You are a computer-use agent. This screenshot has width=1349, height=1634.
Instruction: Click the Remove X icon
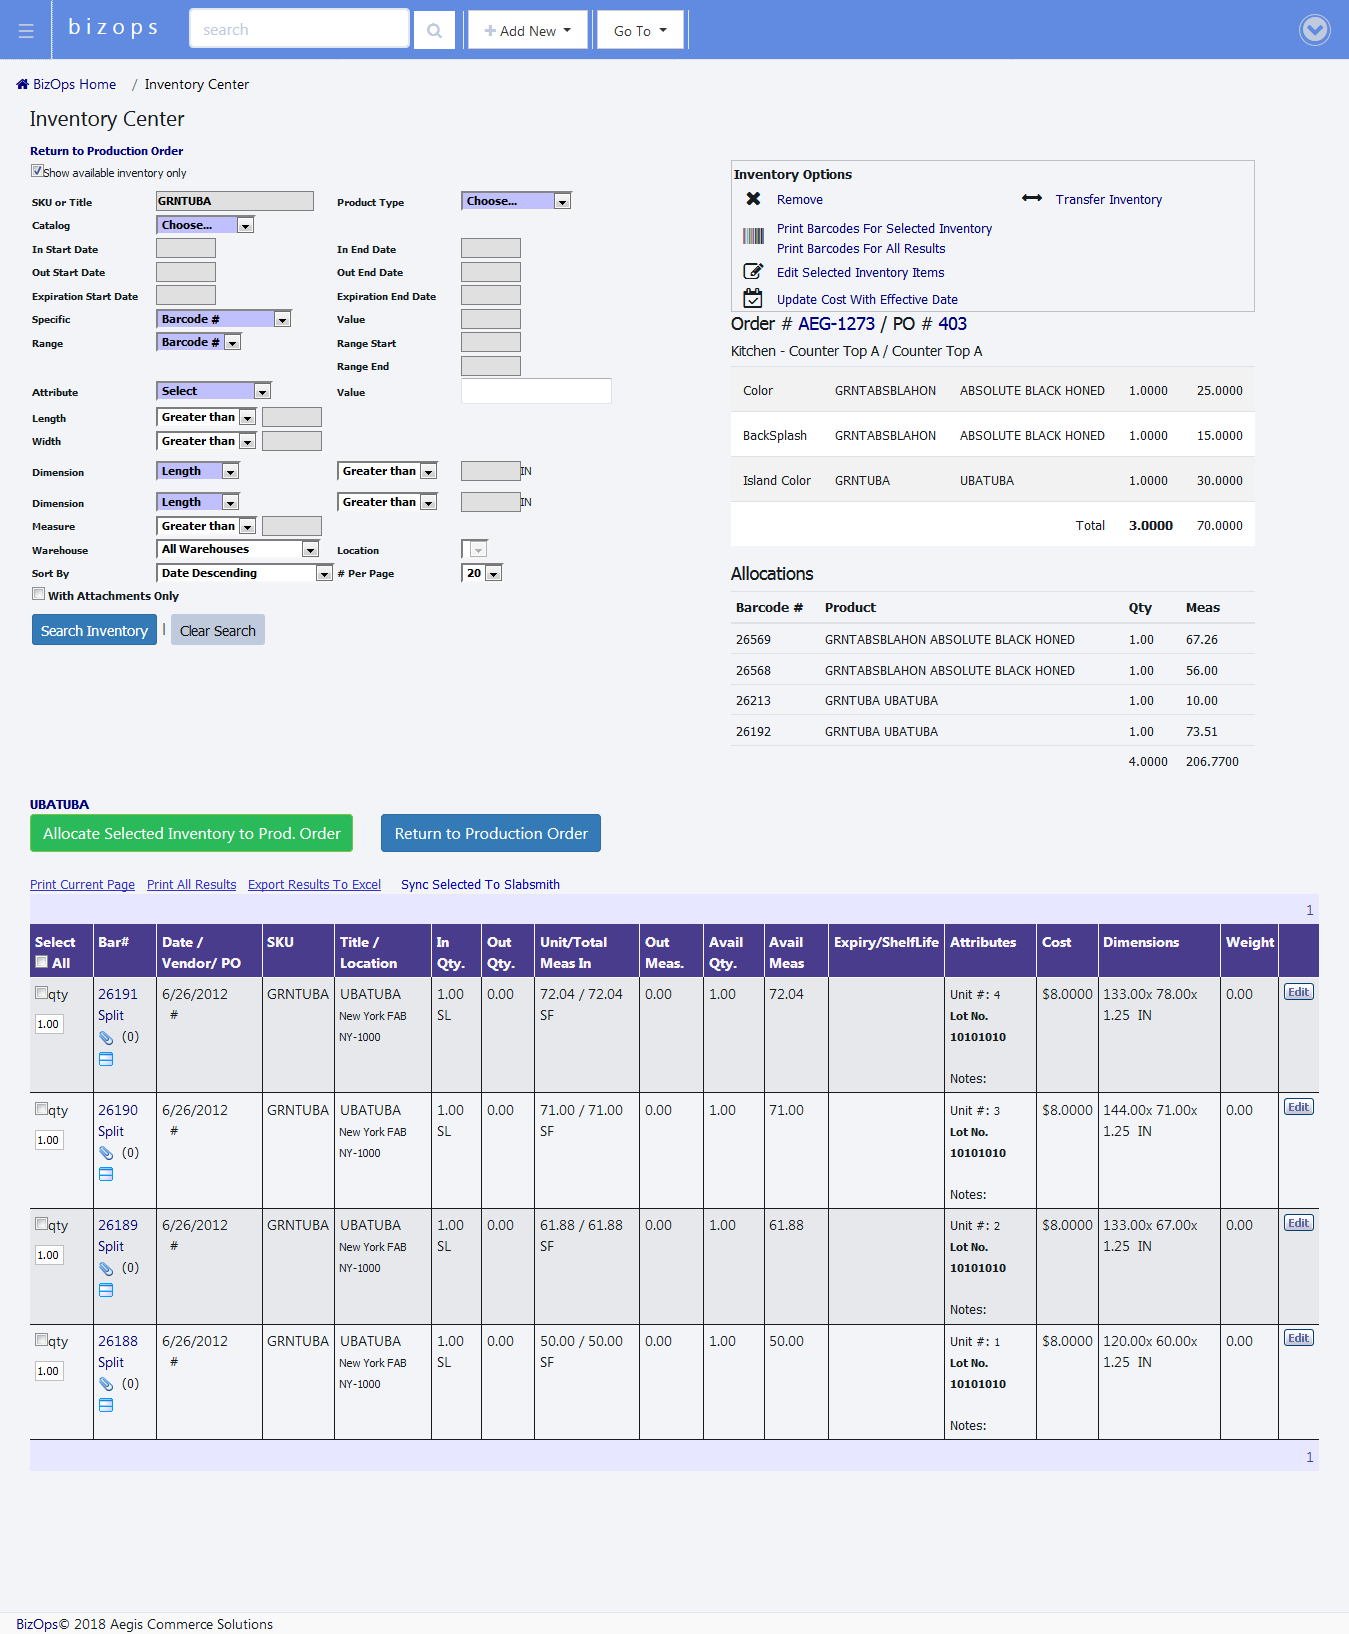[753, 199]
